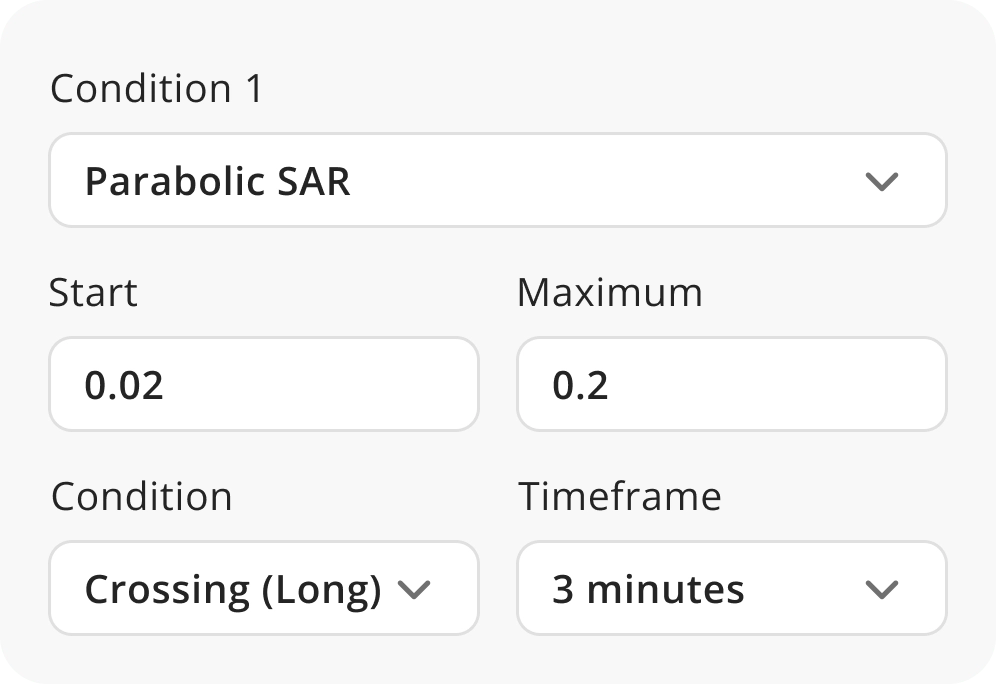Click the "Condition" label above Crossing (Long)
The image size is (996, 684).
pos(141,497)
